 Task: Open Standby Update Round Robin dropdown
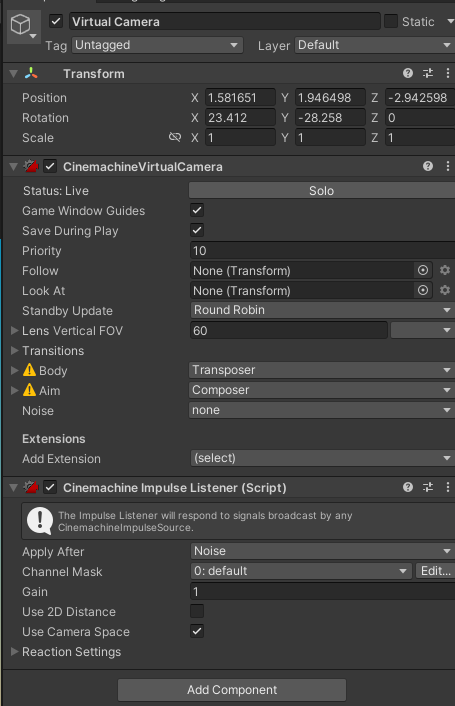click(322, 310)
